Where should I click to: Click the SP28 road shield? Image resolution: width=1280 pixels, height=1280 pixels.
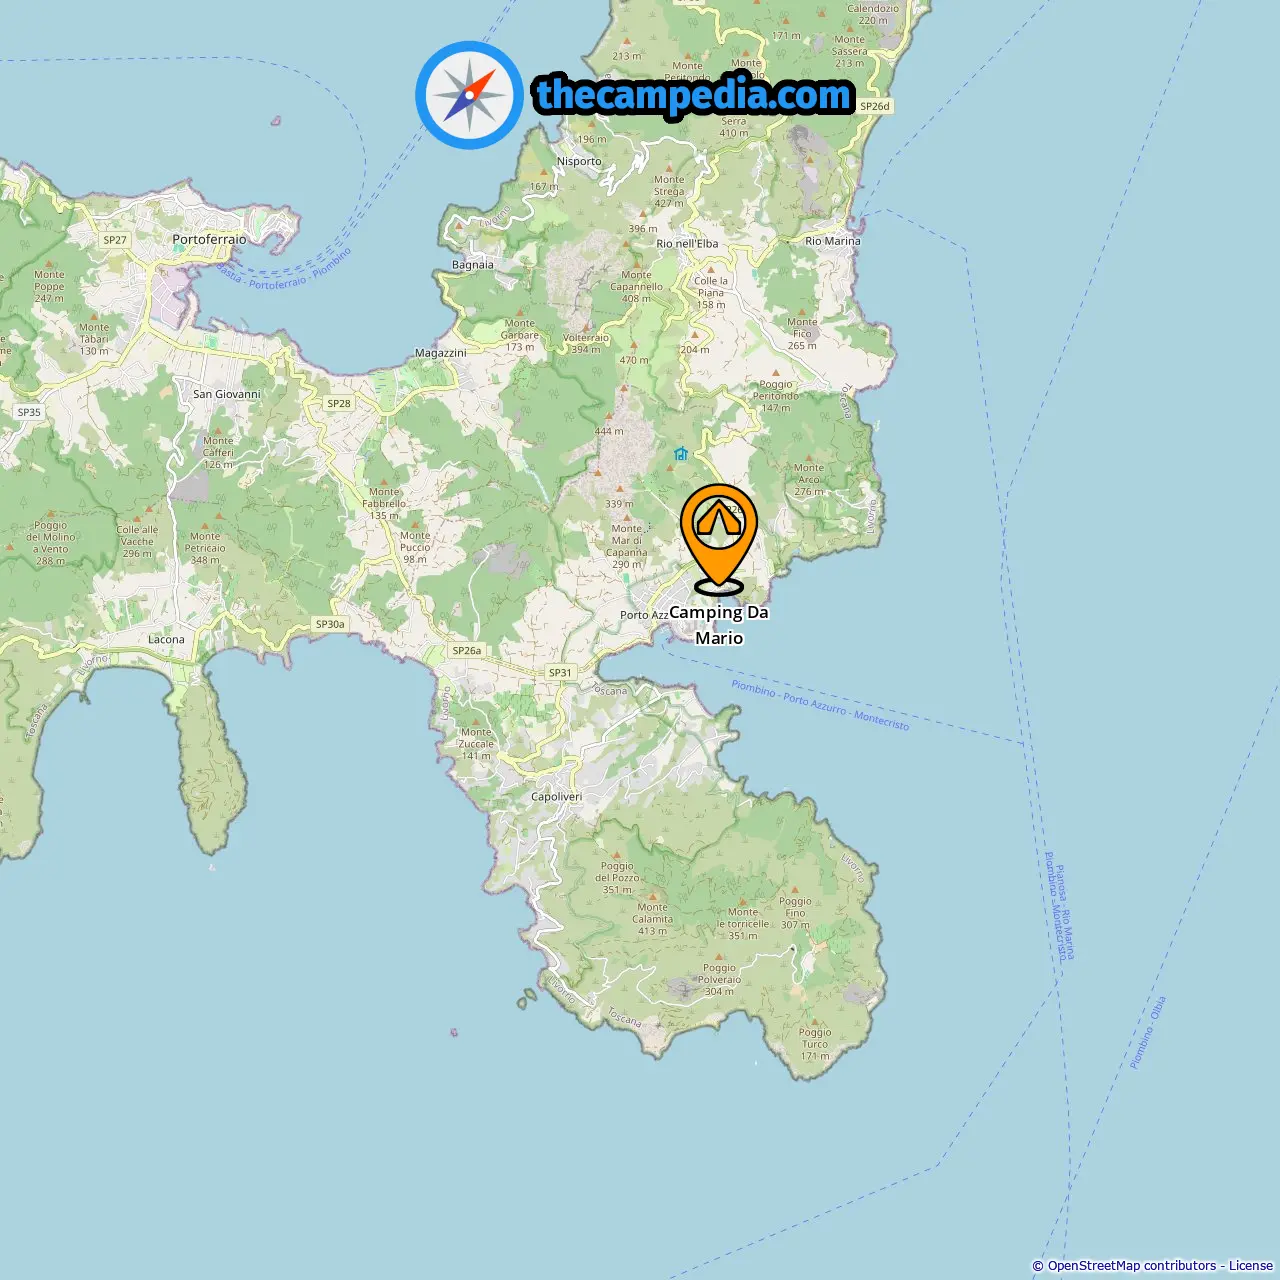click(339, 403)
